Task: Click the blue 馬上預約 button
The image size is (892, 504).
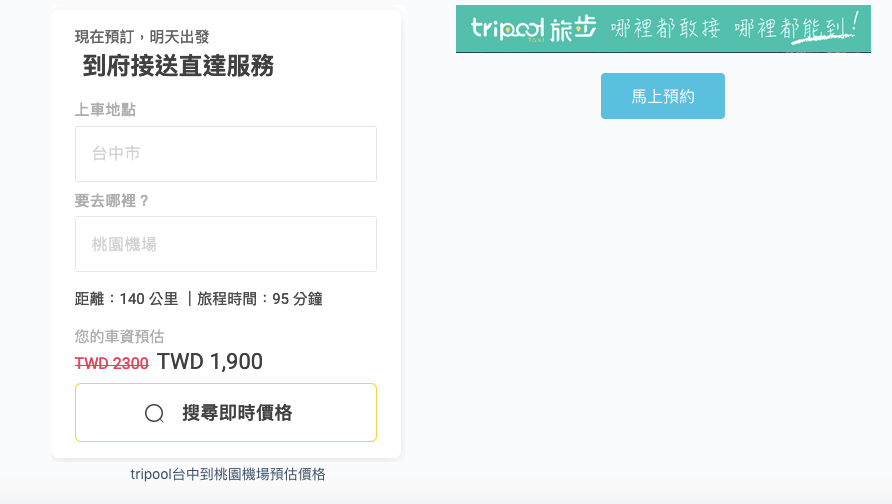Action: (x=663, y=96)
